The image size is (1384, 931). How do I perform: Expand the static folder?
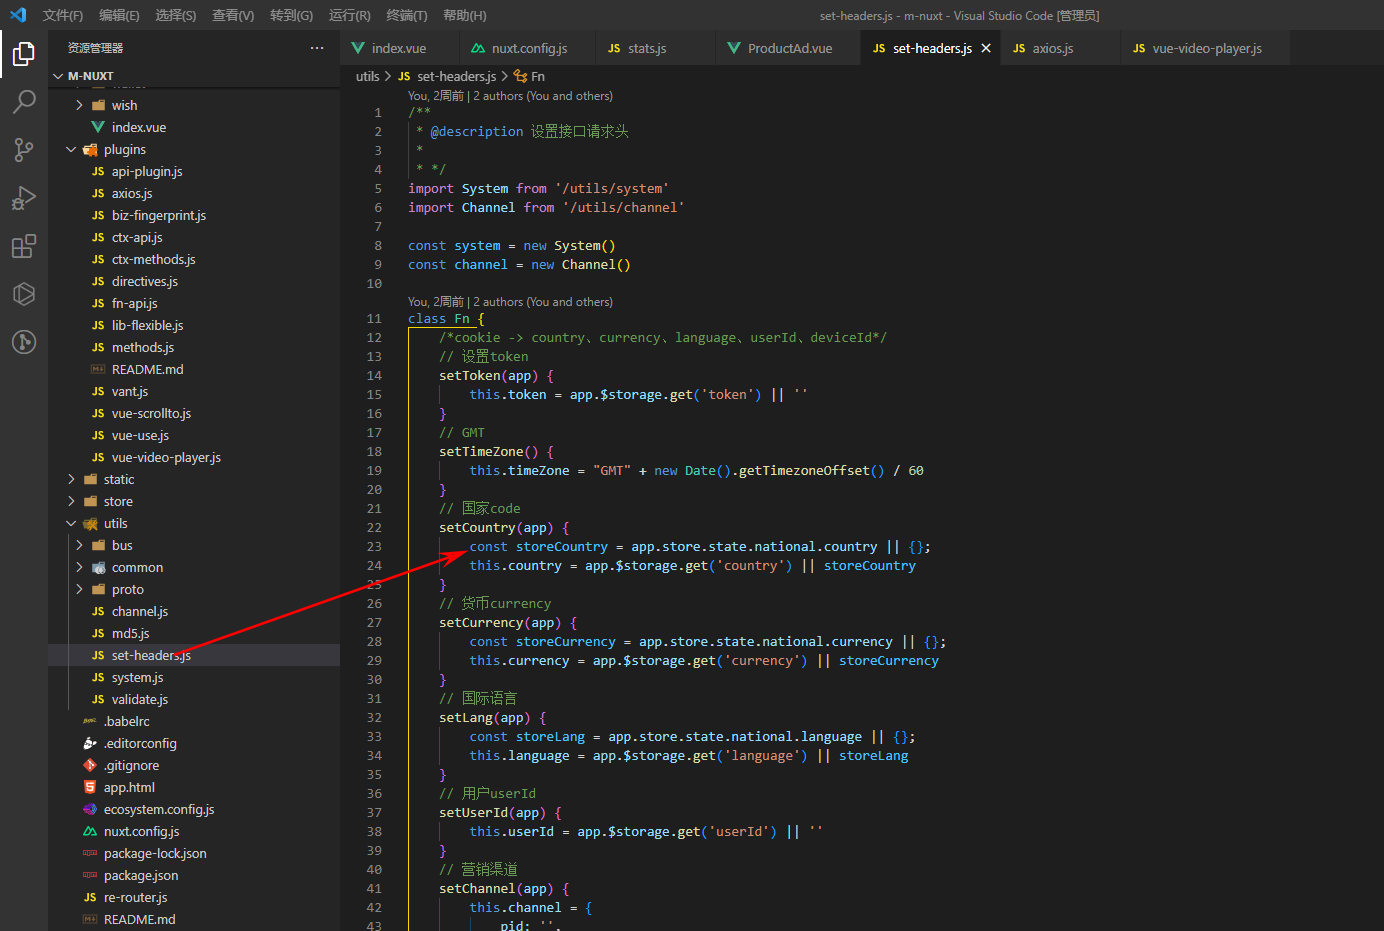(x=194, y=479)
